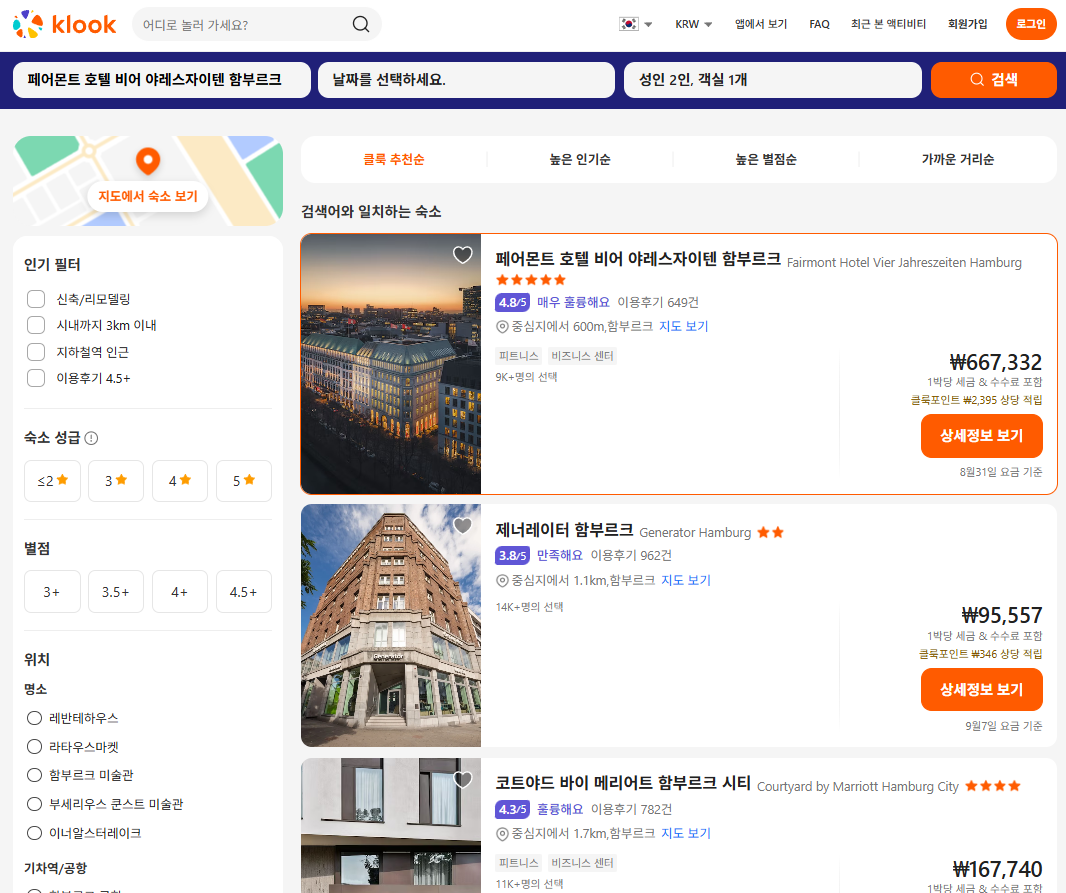Click location pin icon on Generator Hamburg listing
The width and height of the screenshot is (1066, 893).
pyautogui.click(x=502, y=580)
